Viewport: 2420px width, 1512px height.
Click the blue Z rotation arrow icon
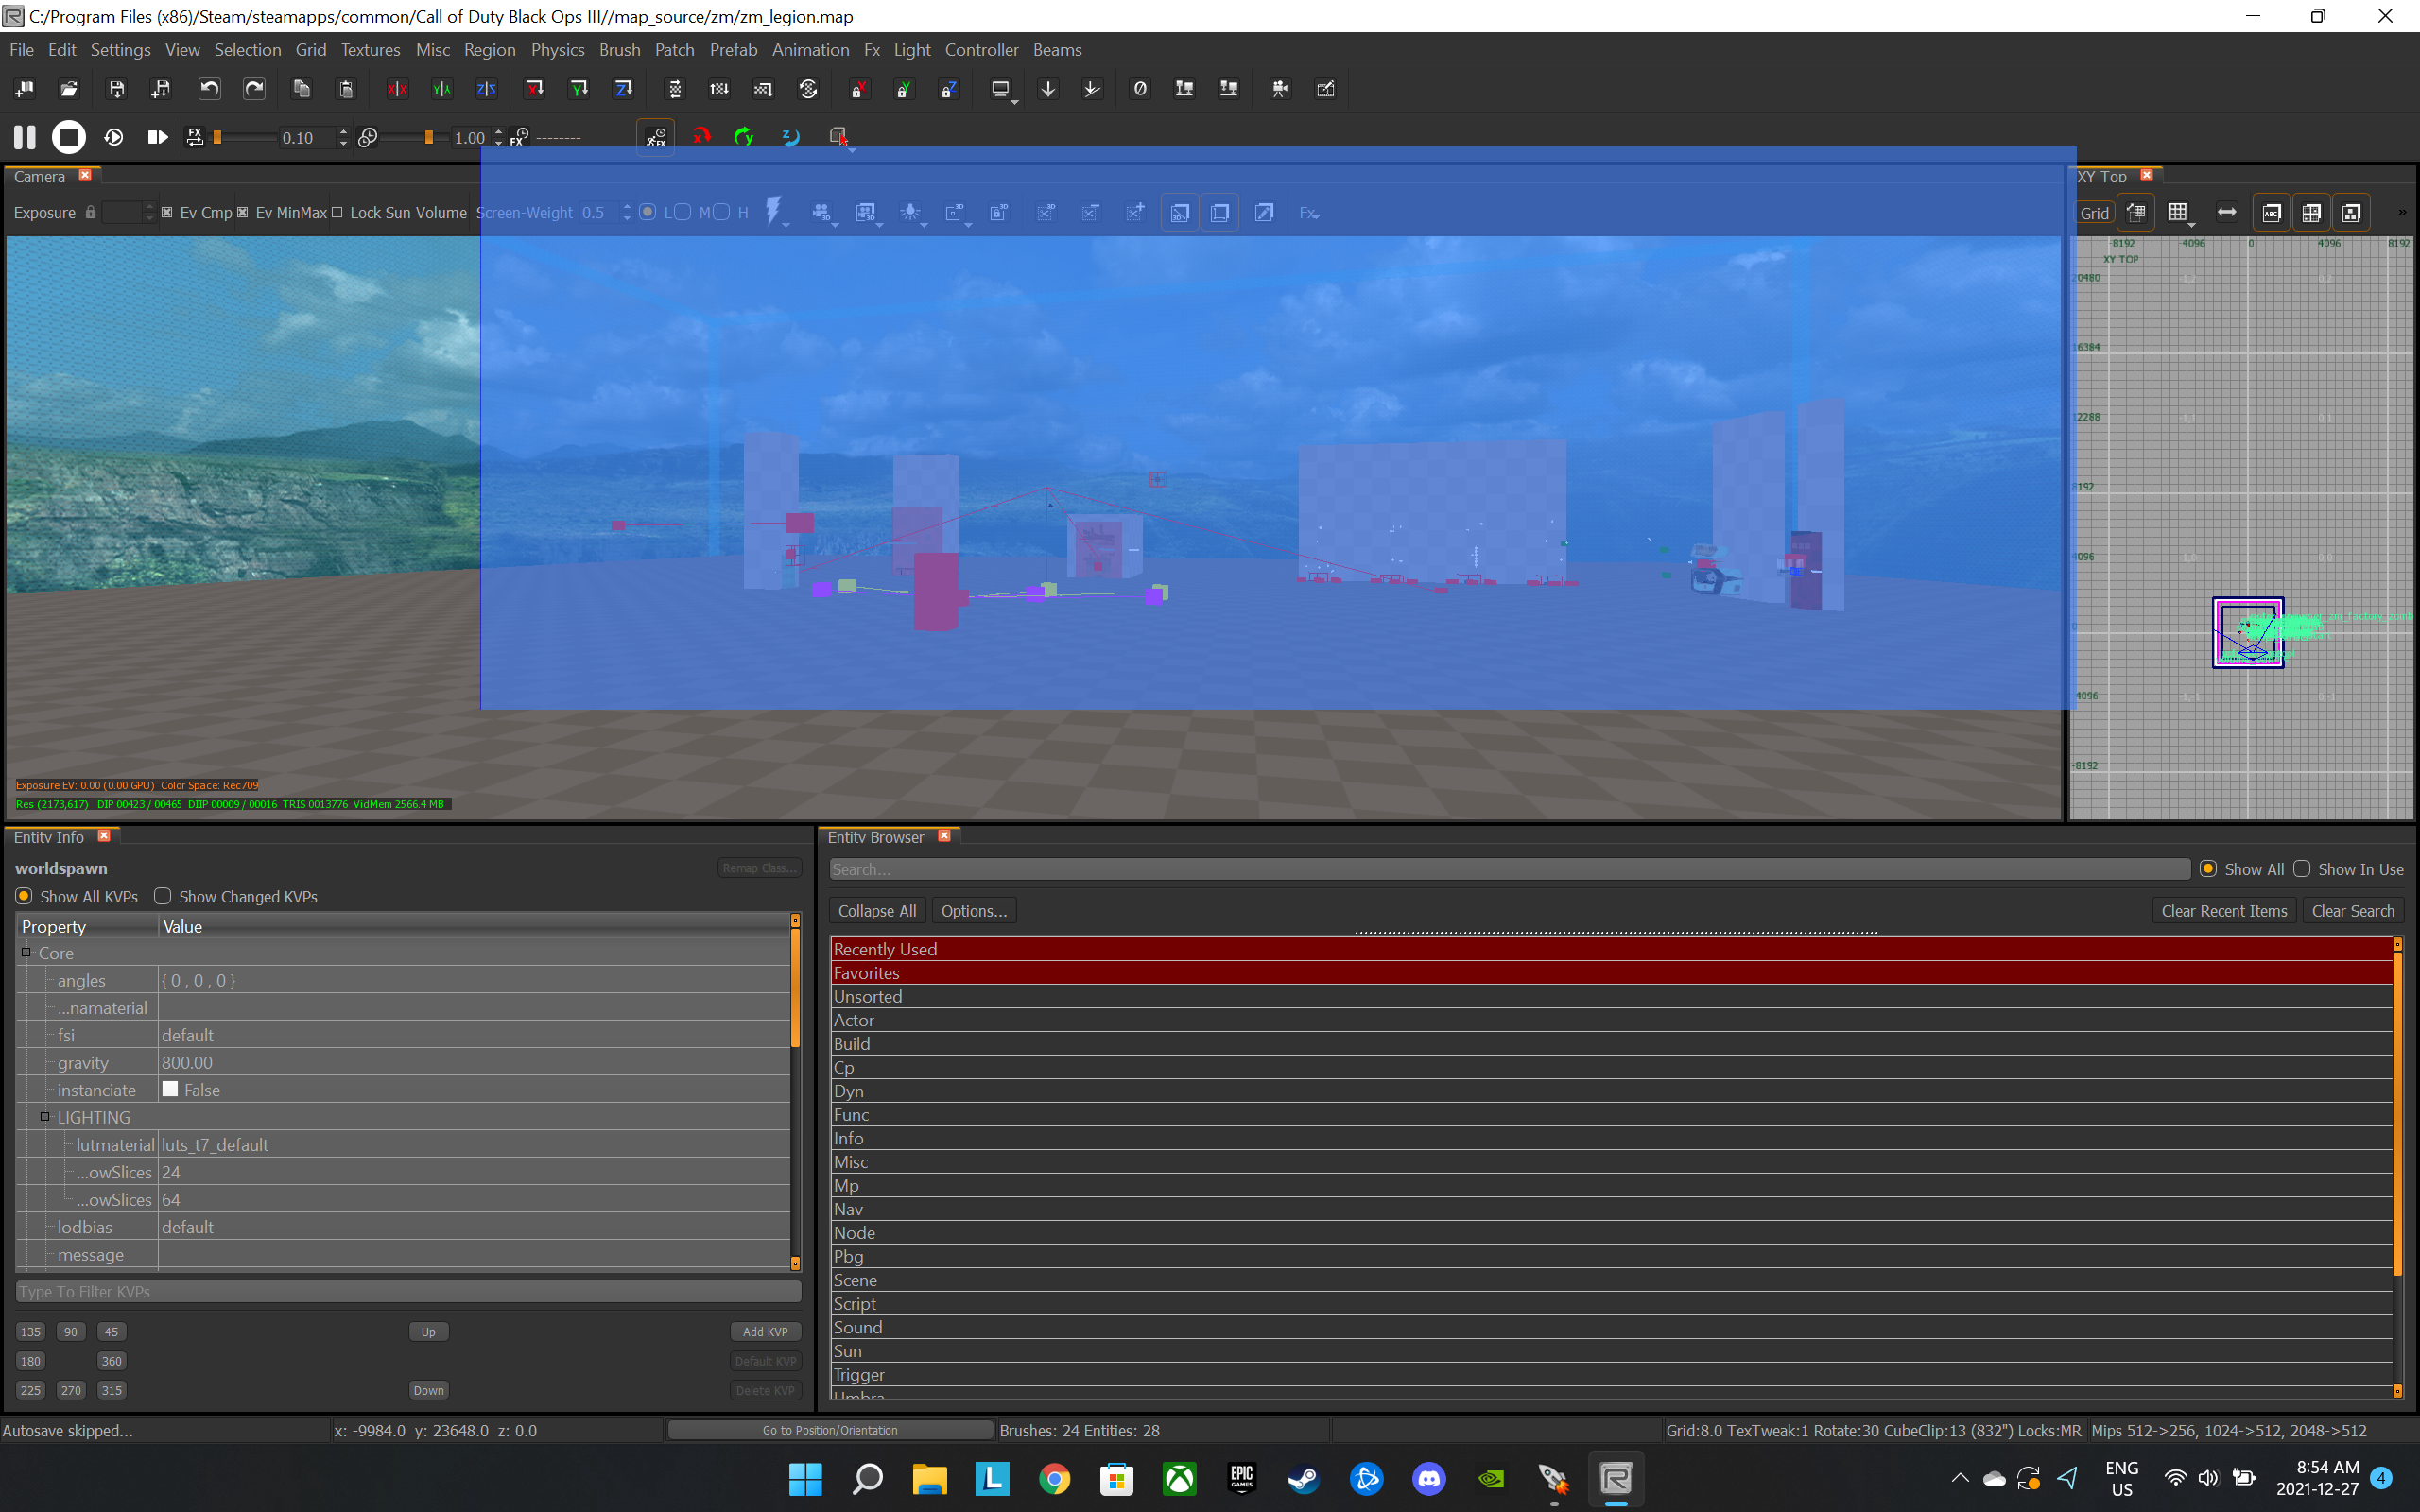click(x=790, y=136)
